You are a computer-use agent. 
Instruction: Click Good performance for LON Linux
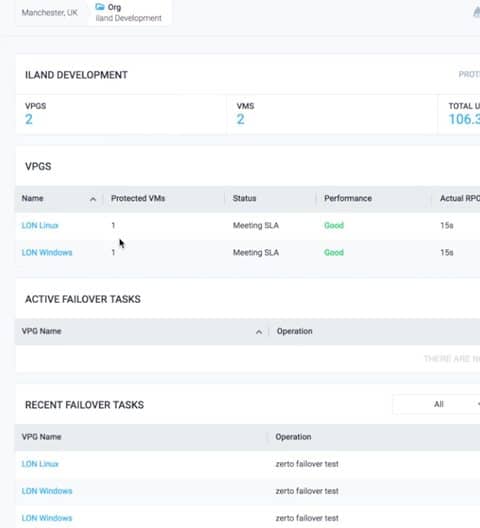334,225
